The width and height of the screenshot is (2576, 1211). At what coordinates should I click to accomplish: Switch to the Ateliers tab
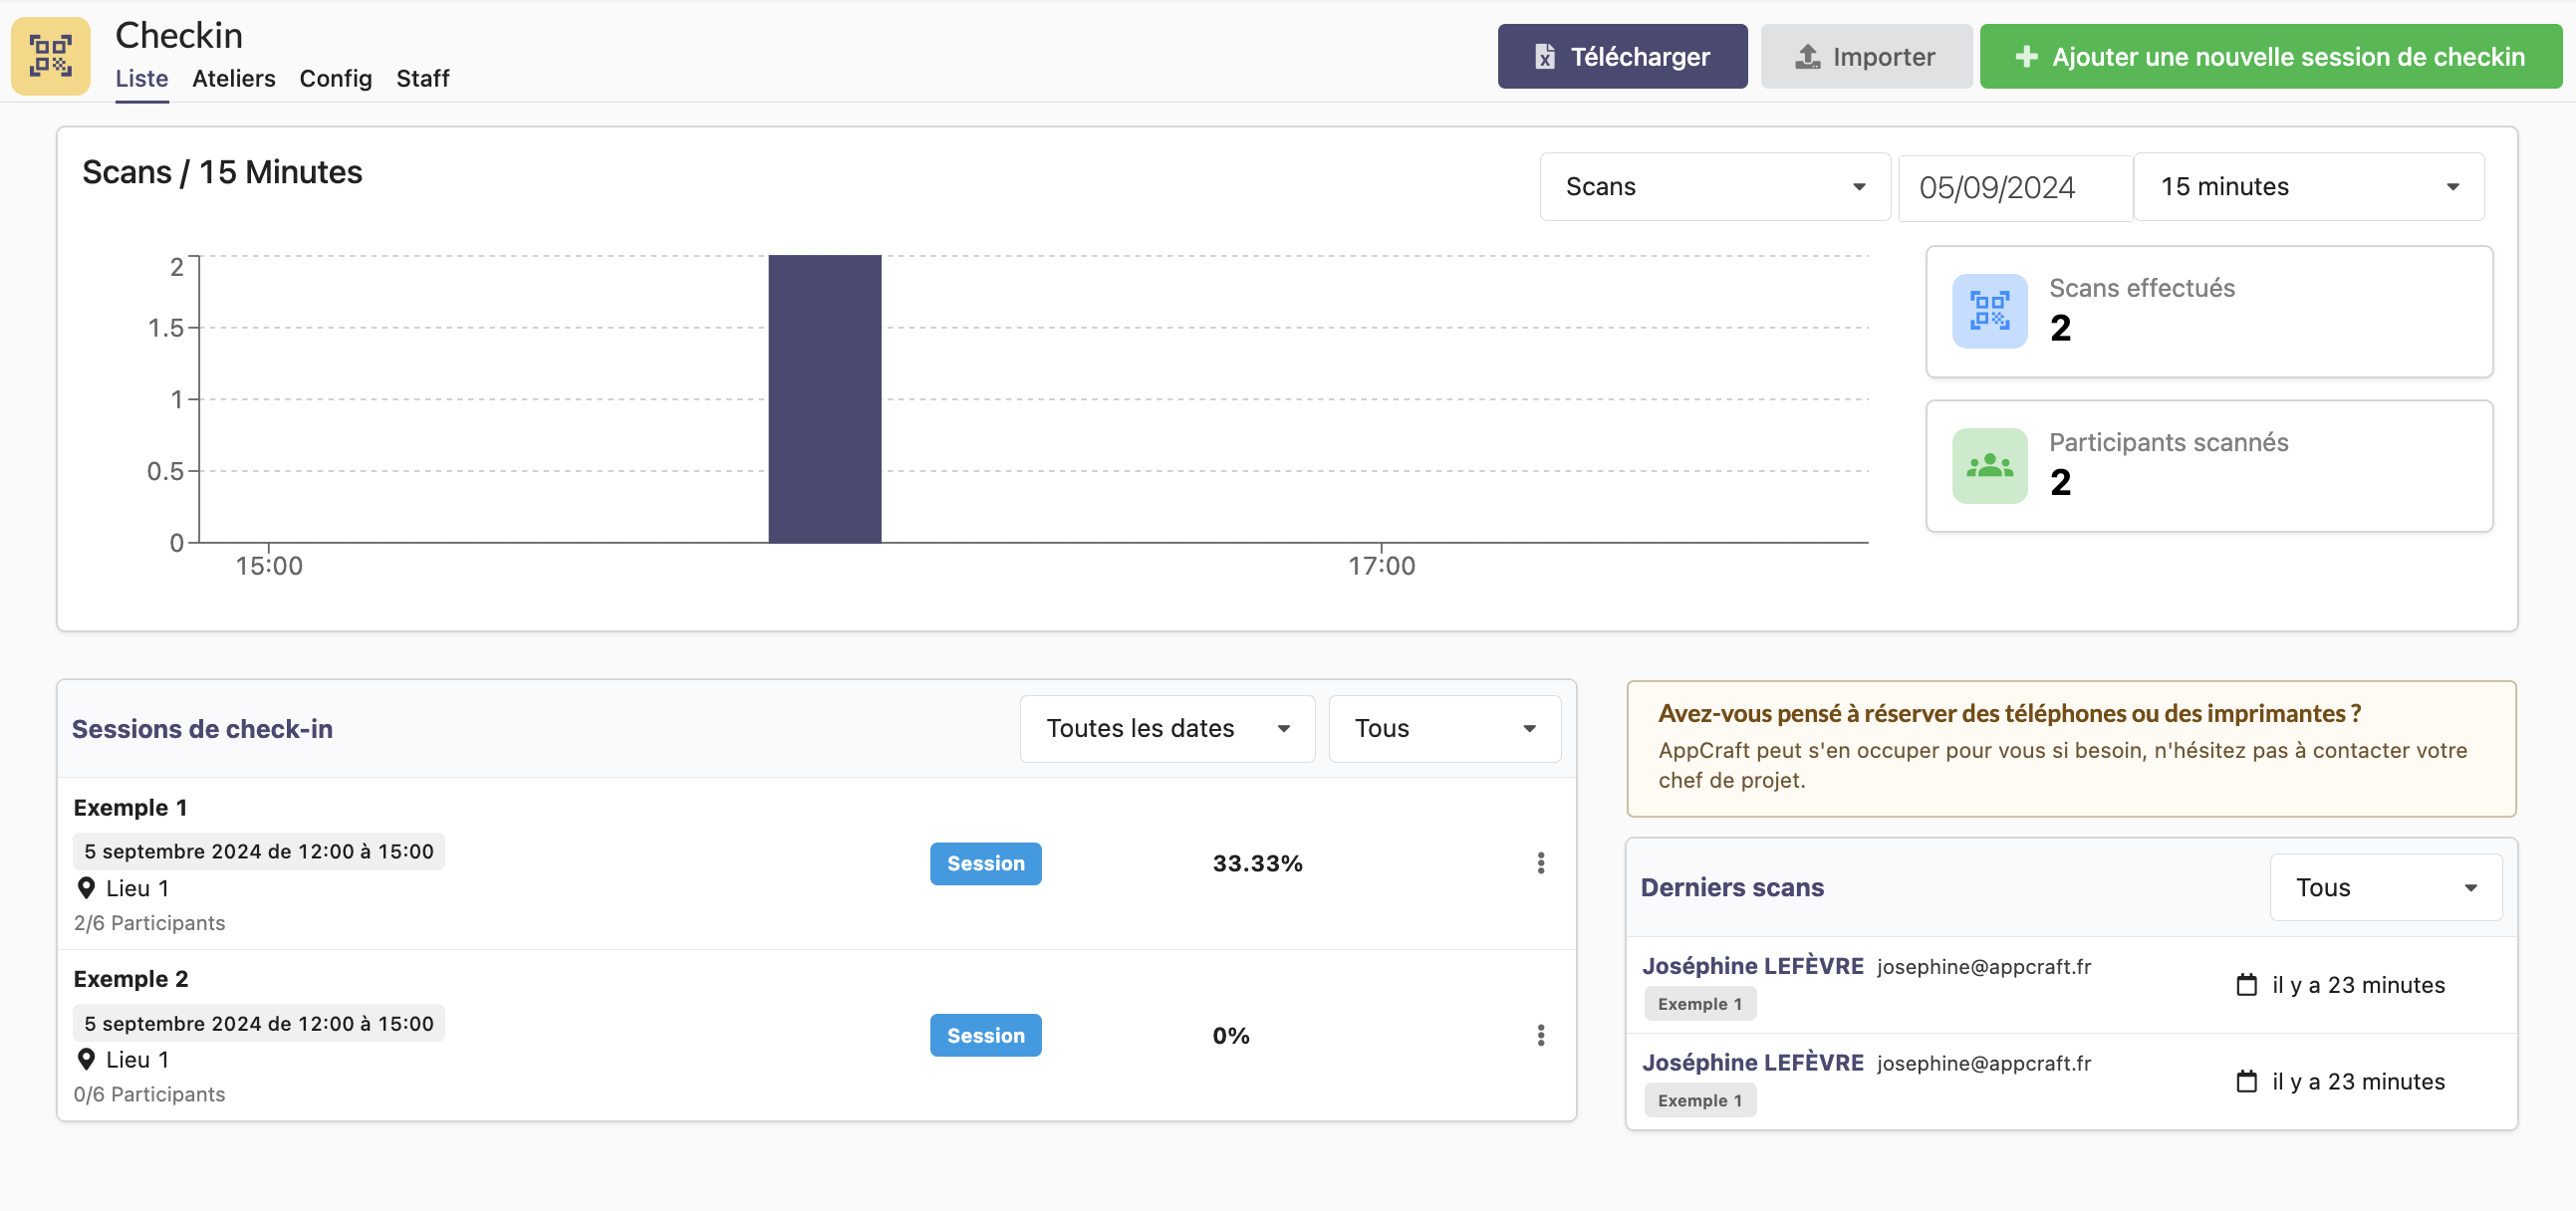coord(233,78)
